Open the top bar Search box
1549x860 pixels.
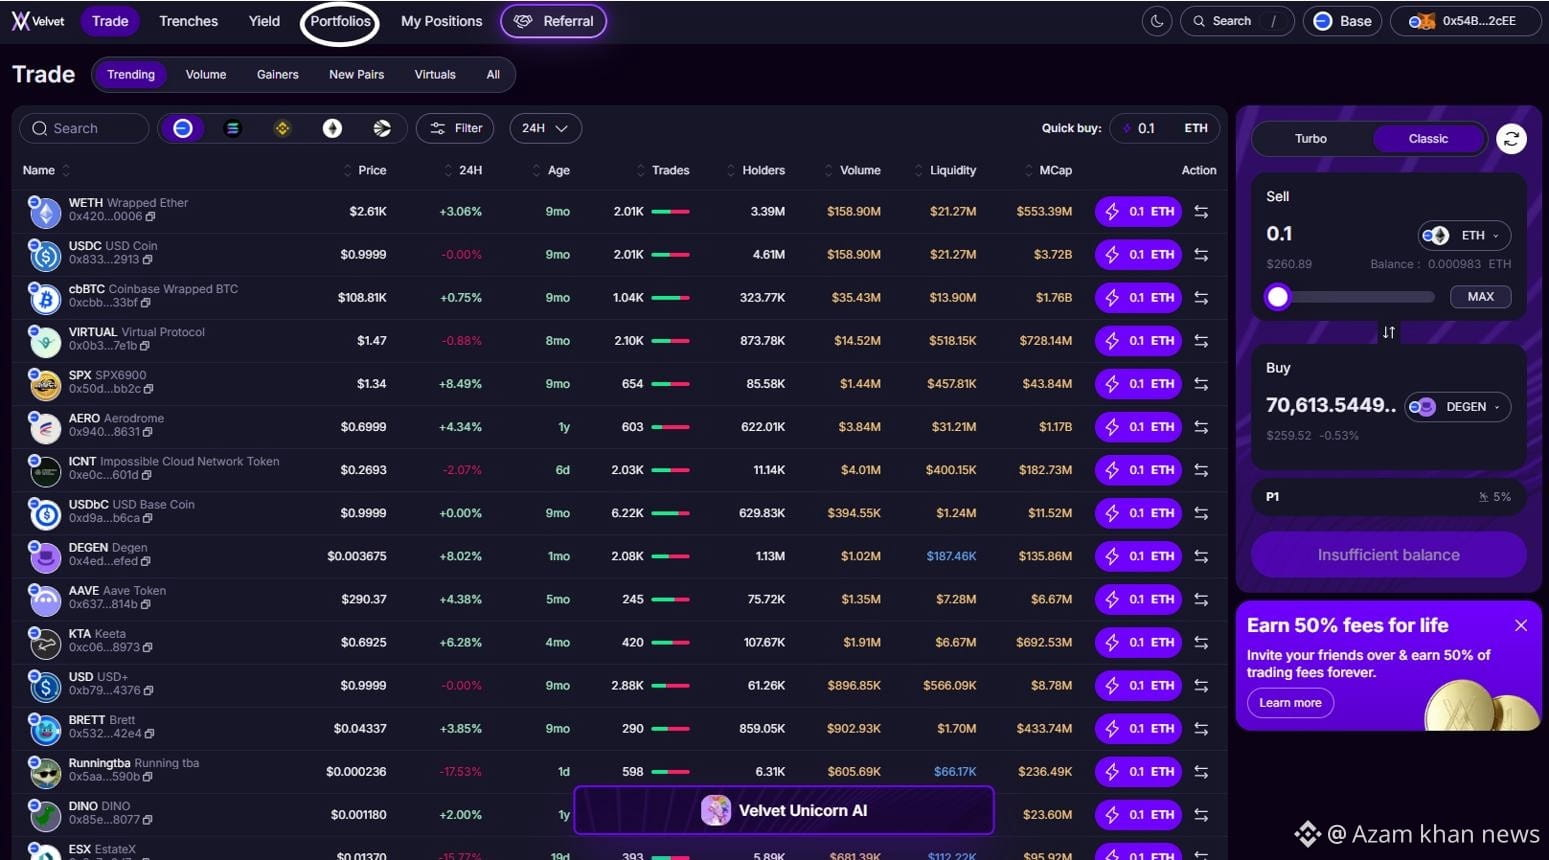click(1237, 21)
